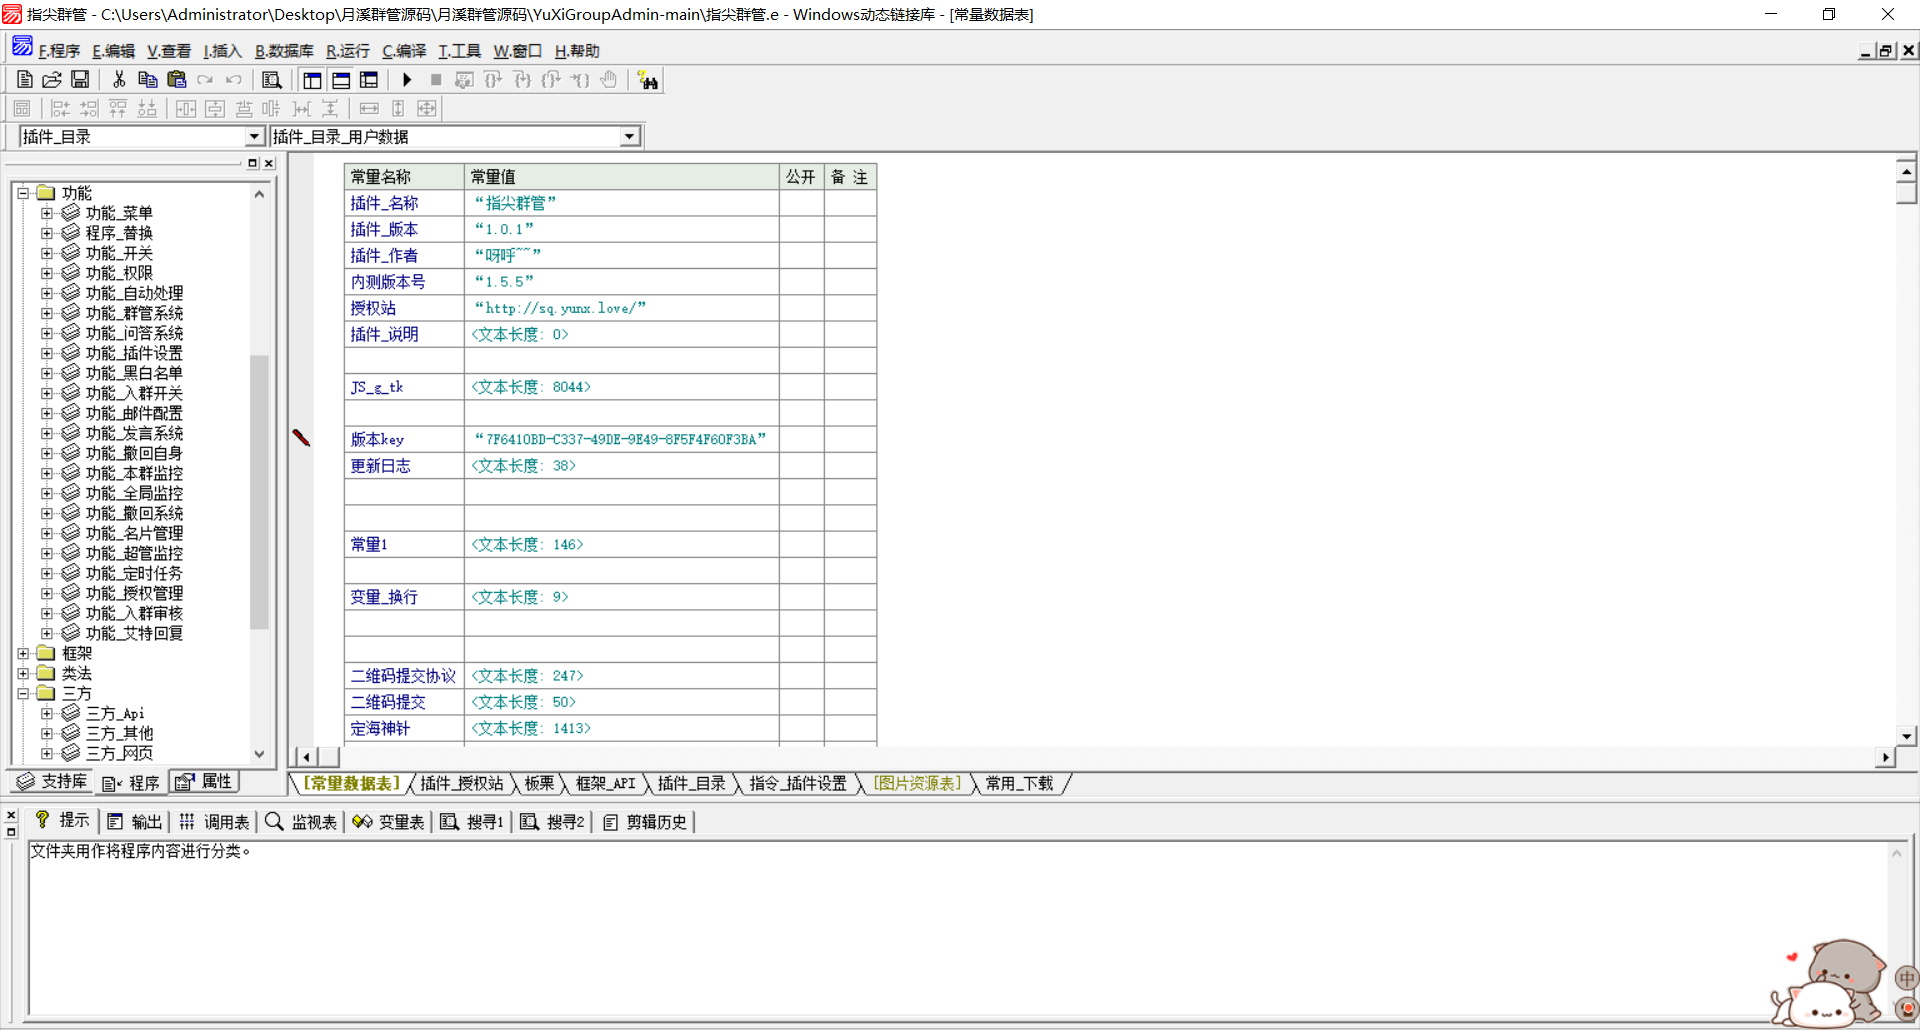Click the Open file toolbar icon
Screen dimensions: 1920x1030
[x=52, y=80]
